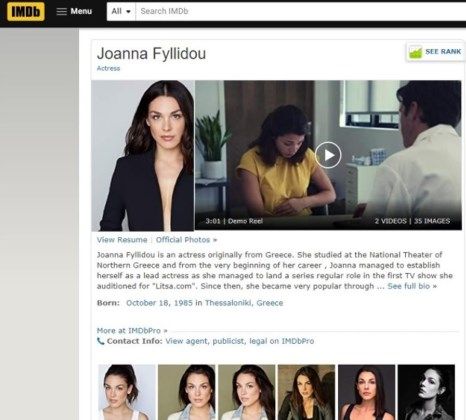Open the first ponytail photo thumbnail
The width and height of the screenshot is (466, 420).
pyautogui.click(x=127, y=392)
